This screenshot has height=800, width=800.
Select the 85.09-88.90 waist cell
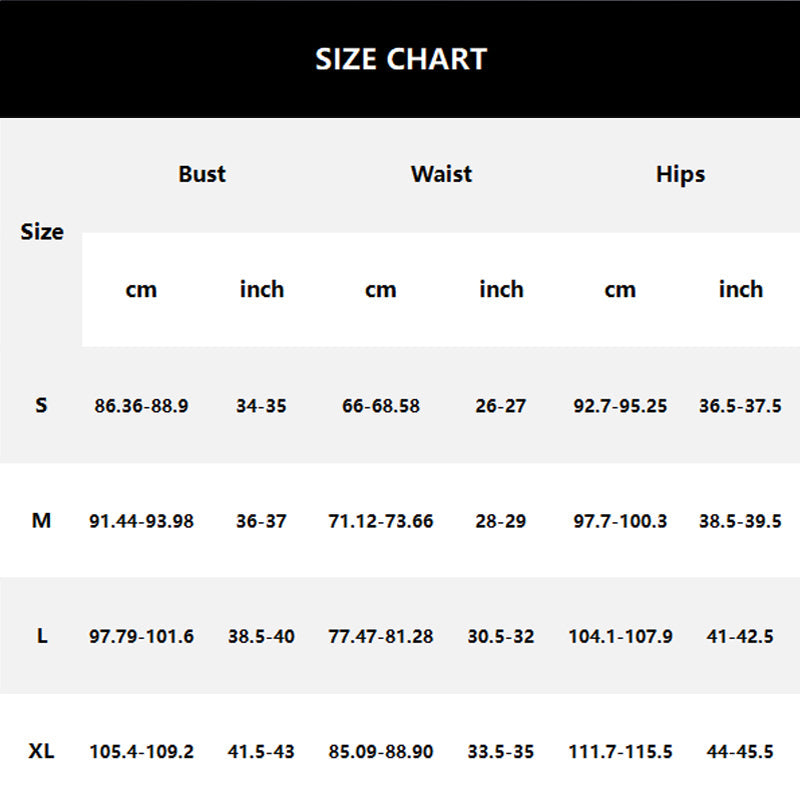(x=381, y=751)
